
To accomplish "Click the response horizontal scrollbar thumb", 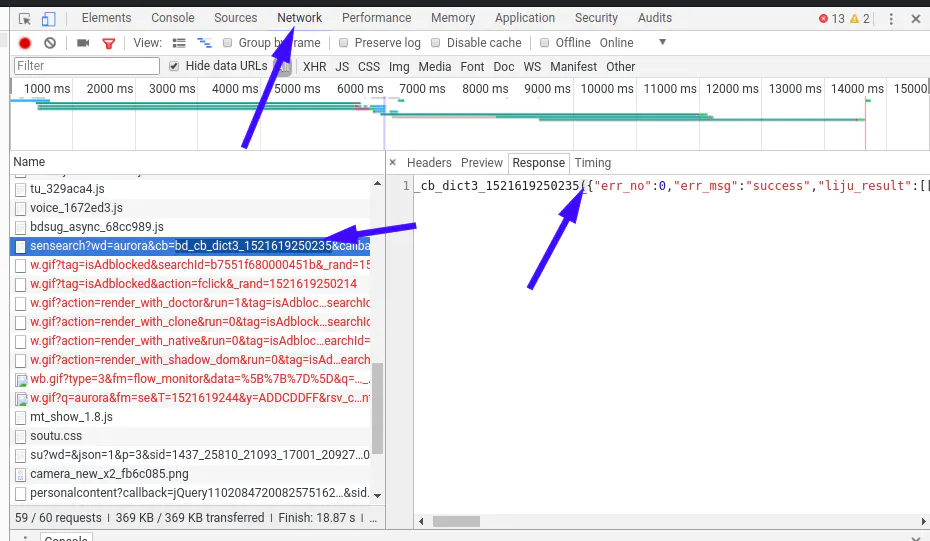I will [456, 521].
